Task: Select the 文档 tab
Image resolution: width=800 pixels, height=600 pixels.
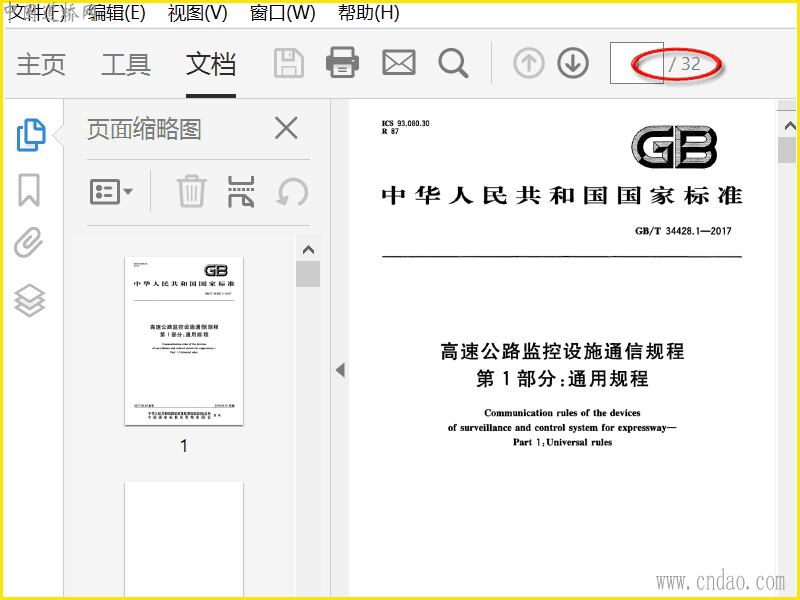Action: coord(211,65)
